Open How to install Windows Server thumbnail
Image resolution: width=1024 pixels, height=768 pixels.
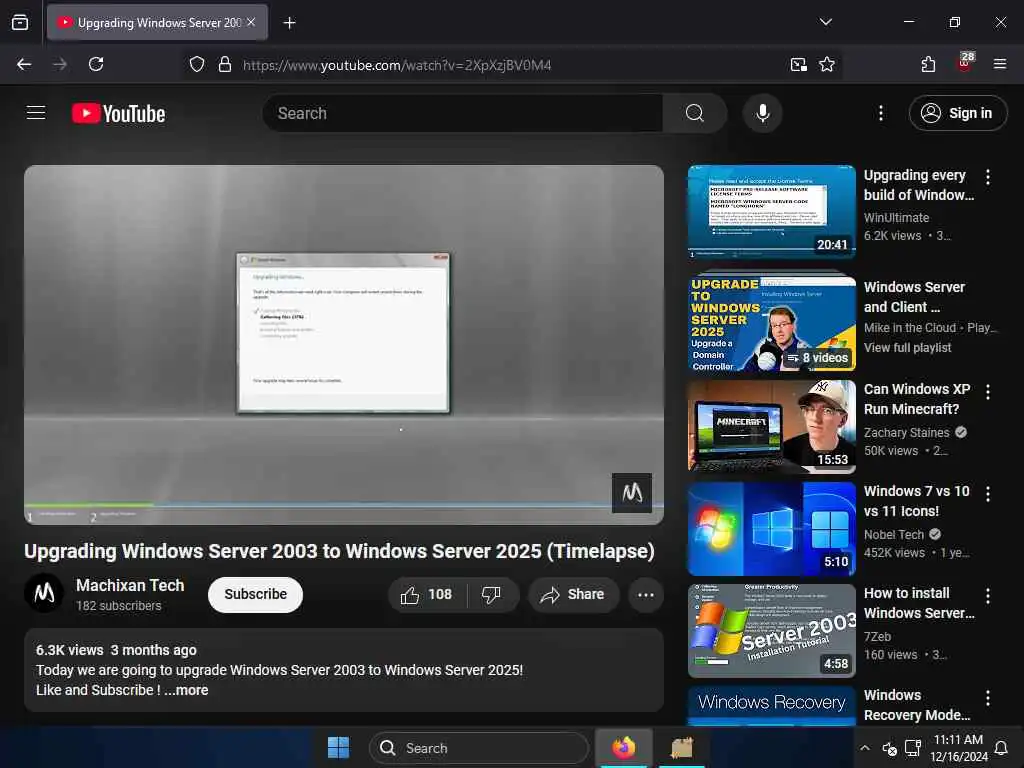tap(771, 631)
